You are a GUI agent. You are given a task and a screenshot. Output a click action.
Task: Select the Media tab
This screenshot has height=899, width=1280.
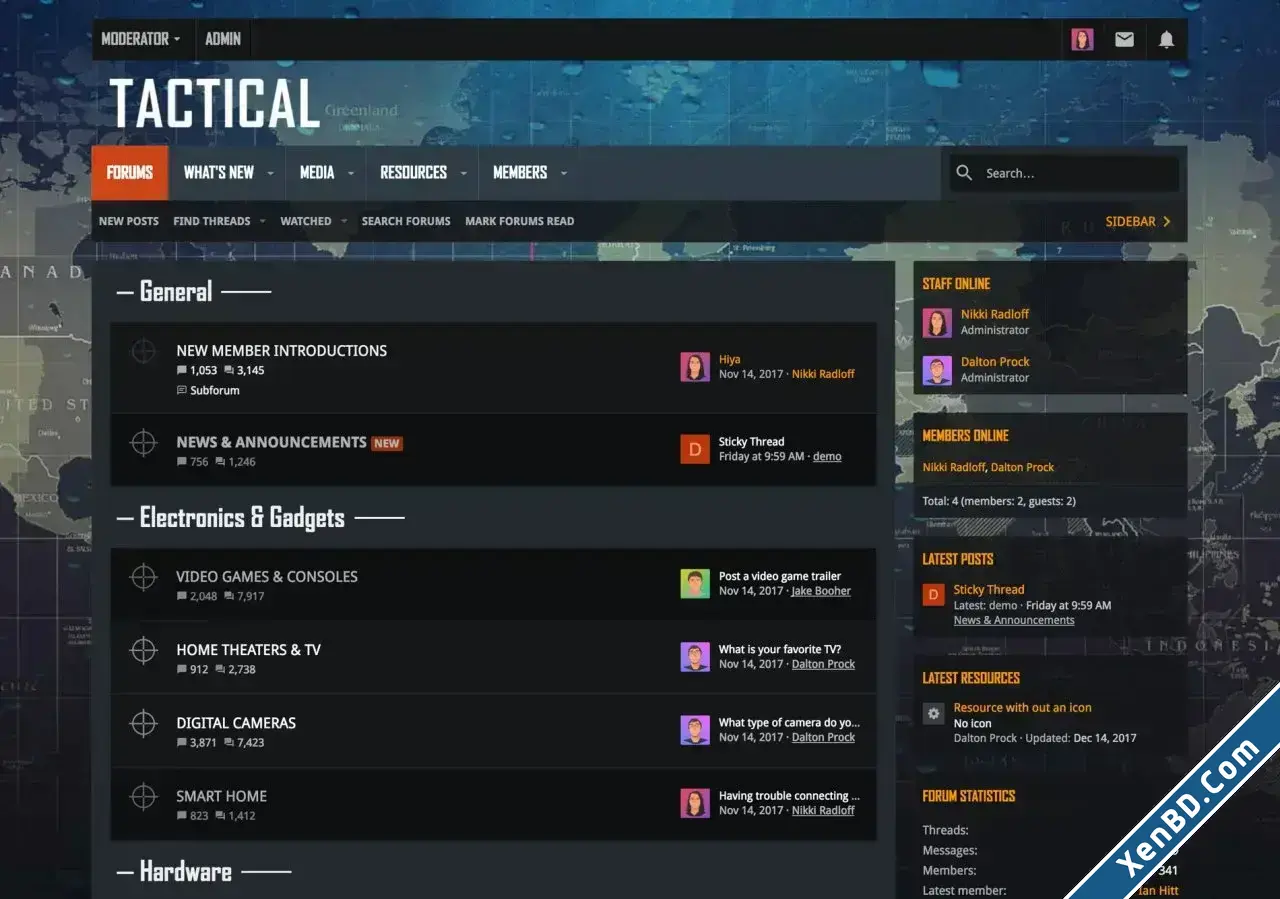(317, 172)
